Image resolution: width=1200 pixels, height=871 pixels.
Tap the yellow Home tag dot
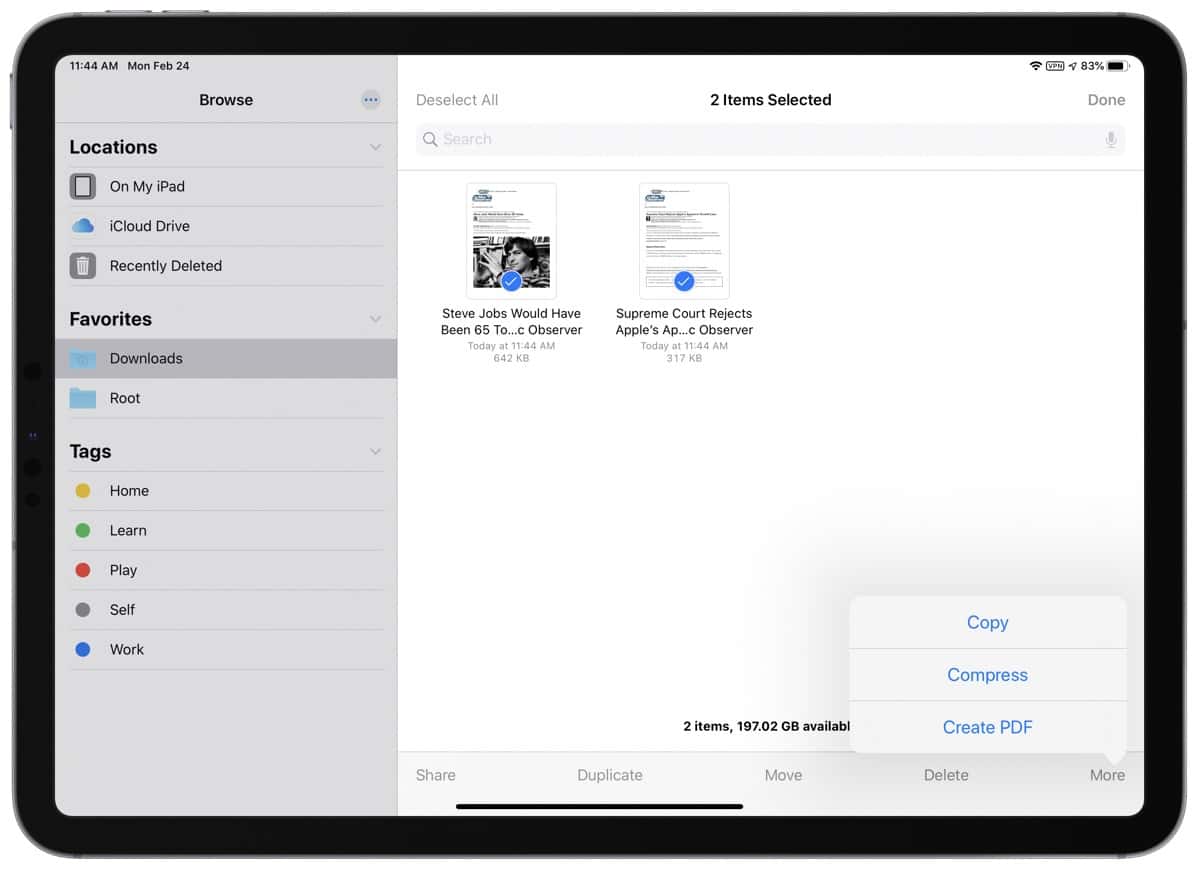point(85,490)
